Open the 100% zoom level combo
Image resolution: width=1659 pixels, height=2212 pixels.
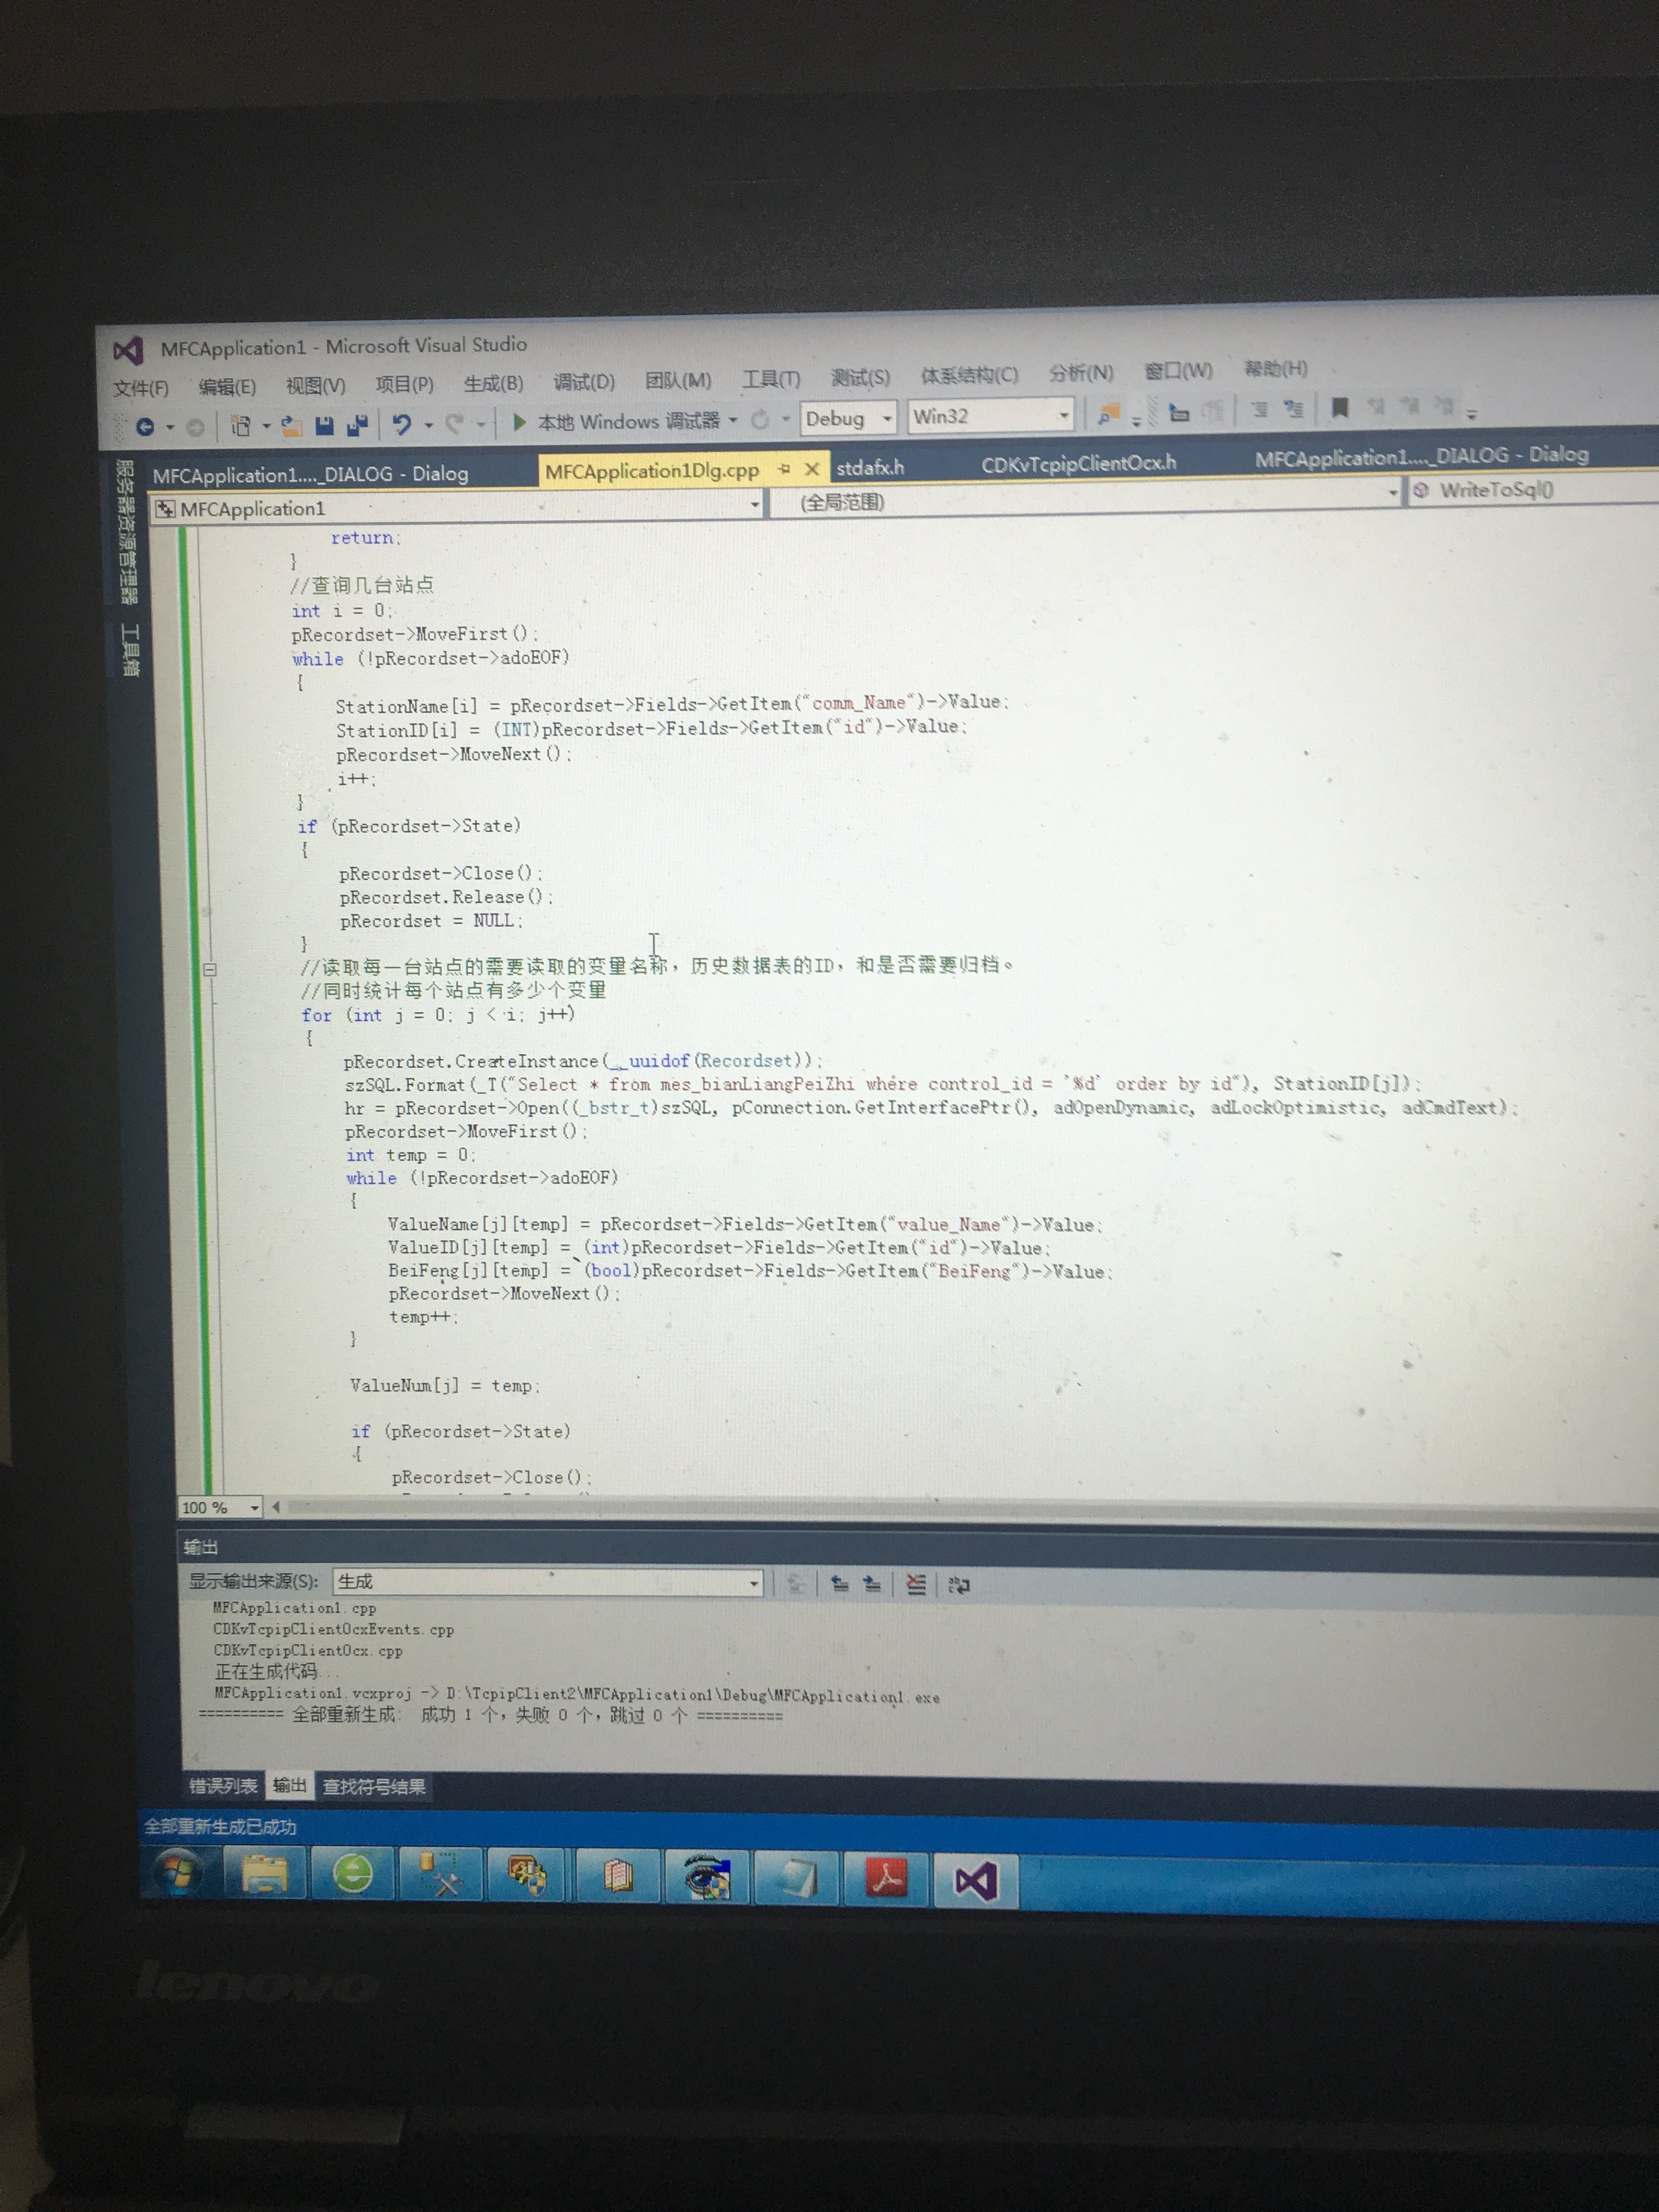click(254, 1507)
